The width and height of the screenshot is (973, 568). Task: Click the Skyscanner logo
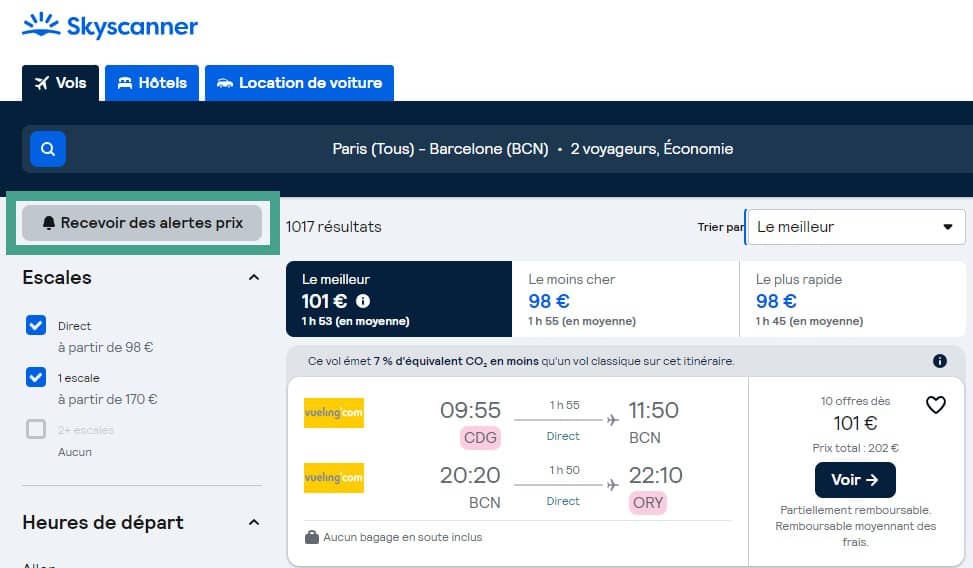[x=110, y=25]
